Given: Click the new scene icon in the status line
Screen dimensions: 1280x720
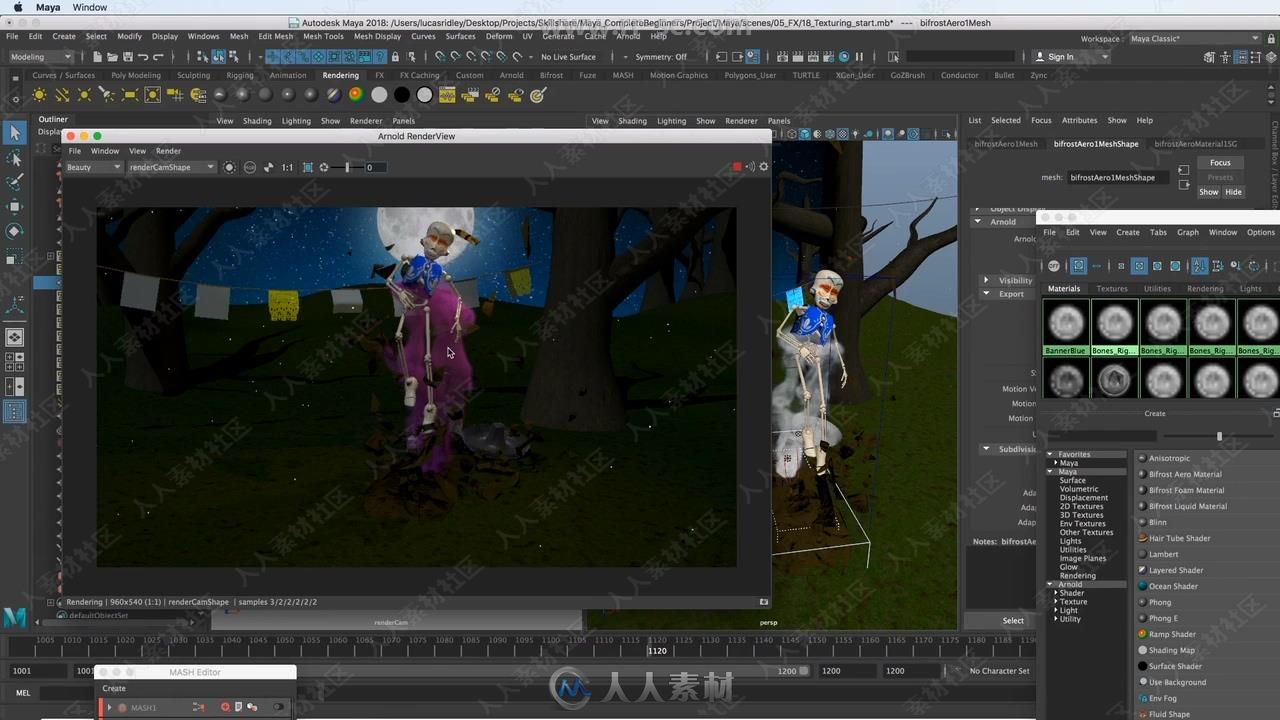Looking at the screenshot, I should [98, 57].
